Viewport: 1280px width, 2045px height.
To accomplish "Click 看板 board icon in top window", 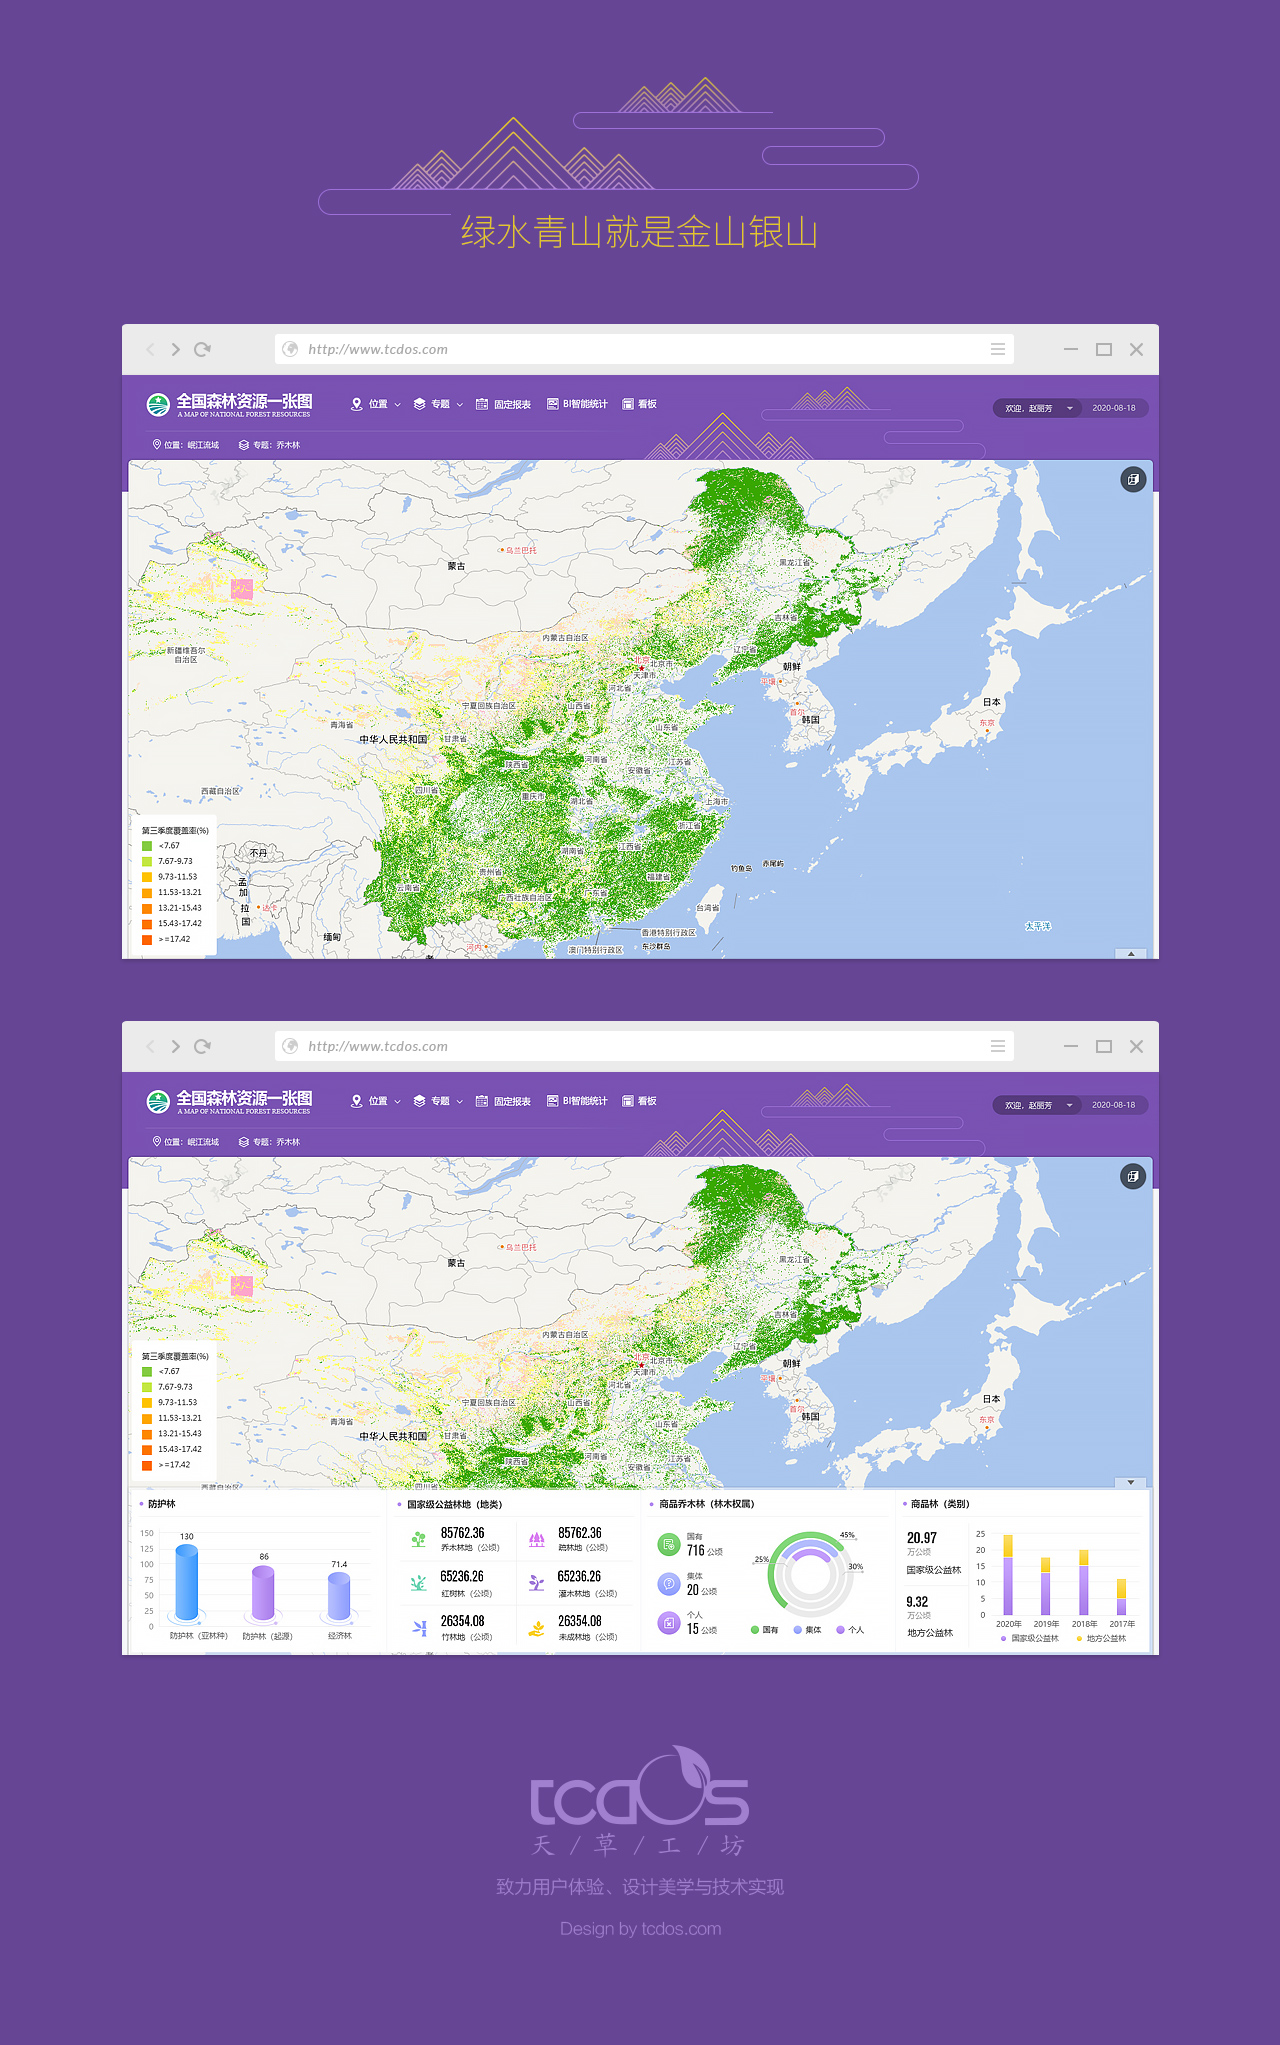I will (628, 404).
